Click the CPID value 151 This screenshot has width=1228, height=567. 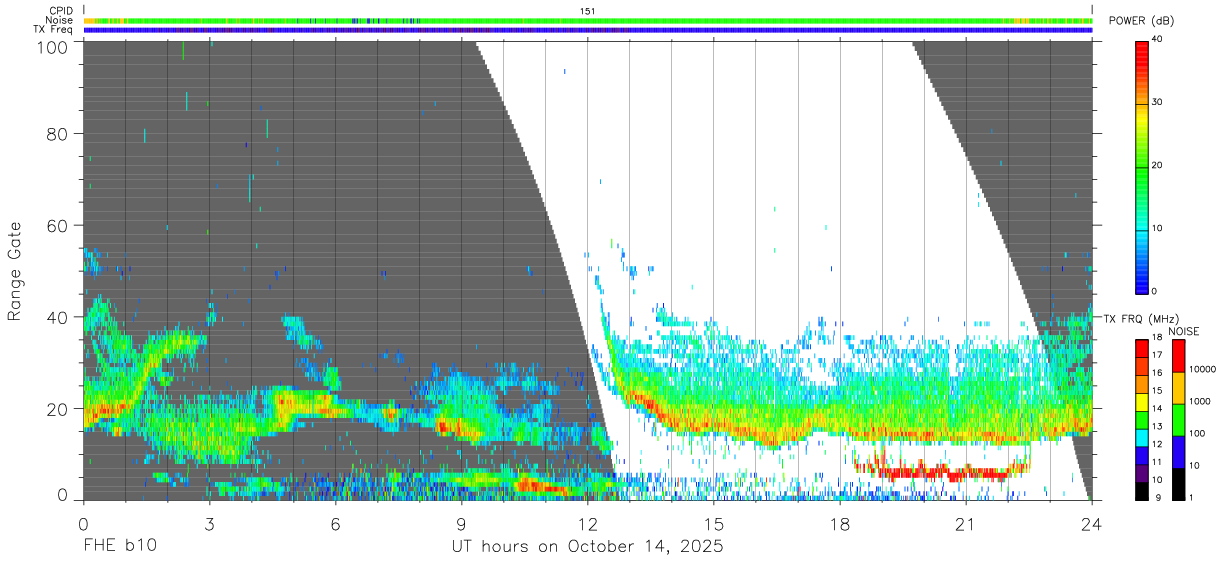(x=587, y=11)
